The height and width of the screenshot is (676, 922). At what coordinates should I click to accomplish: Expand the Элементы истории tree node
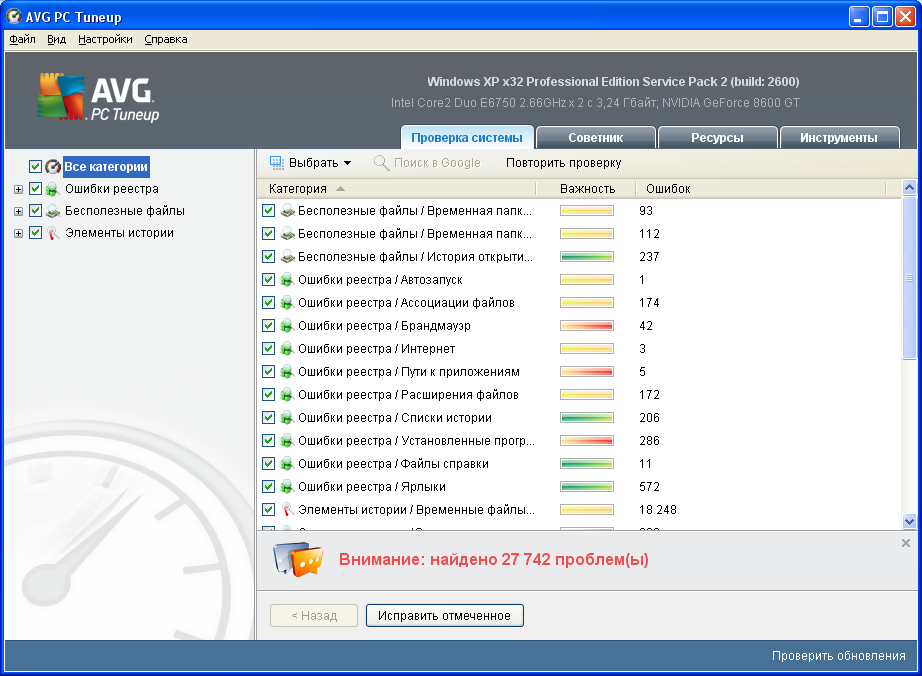pos(18,233)
